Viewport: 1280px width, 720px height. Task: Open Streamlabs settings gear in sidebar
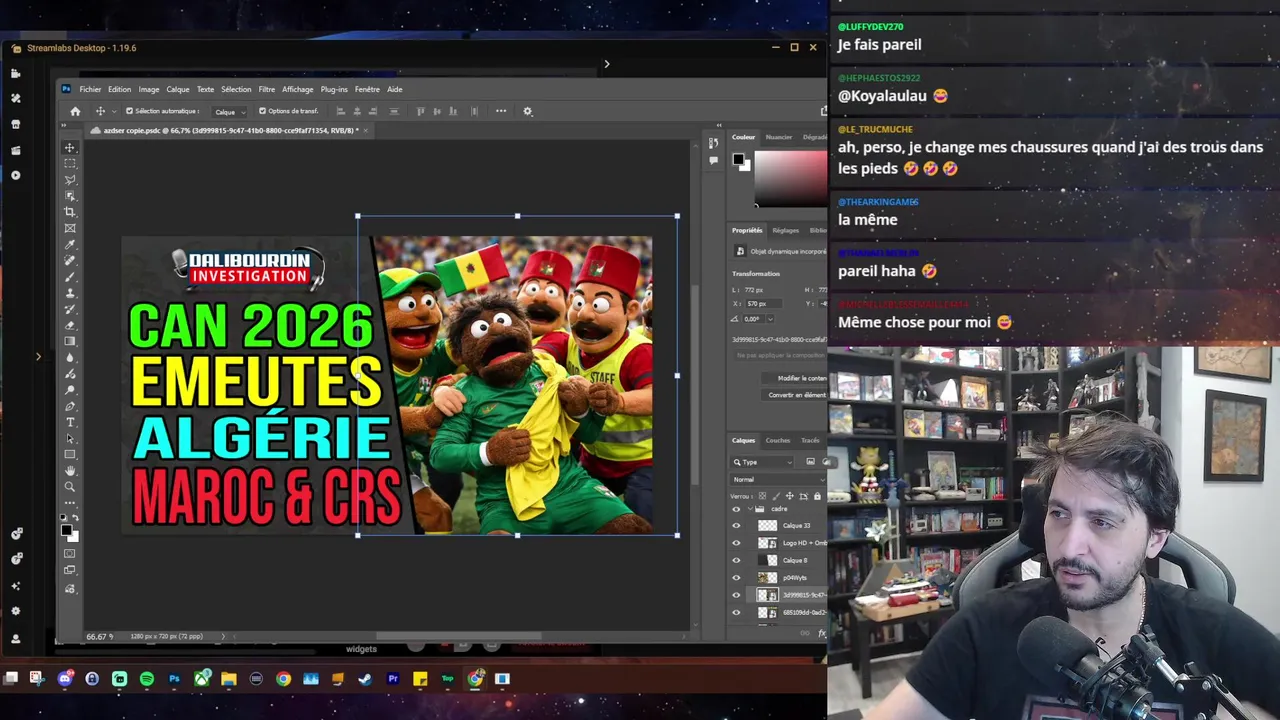tap(16, 611)
